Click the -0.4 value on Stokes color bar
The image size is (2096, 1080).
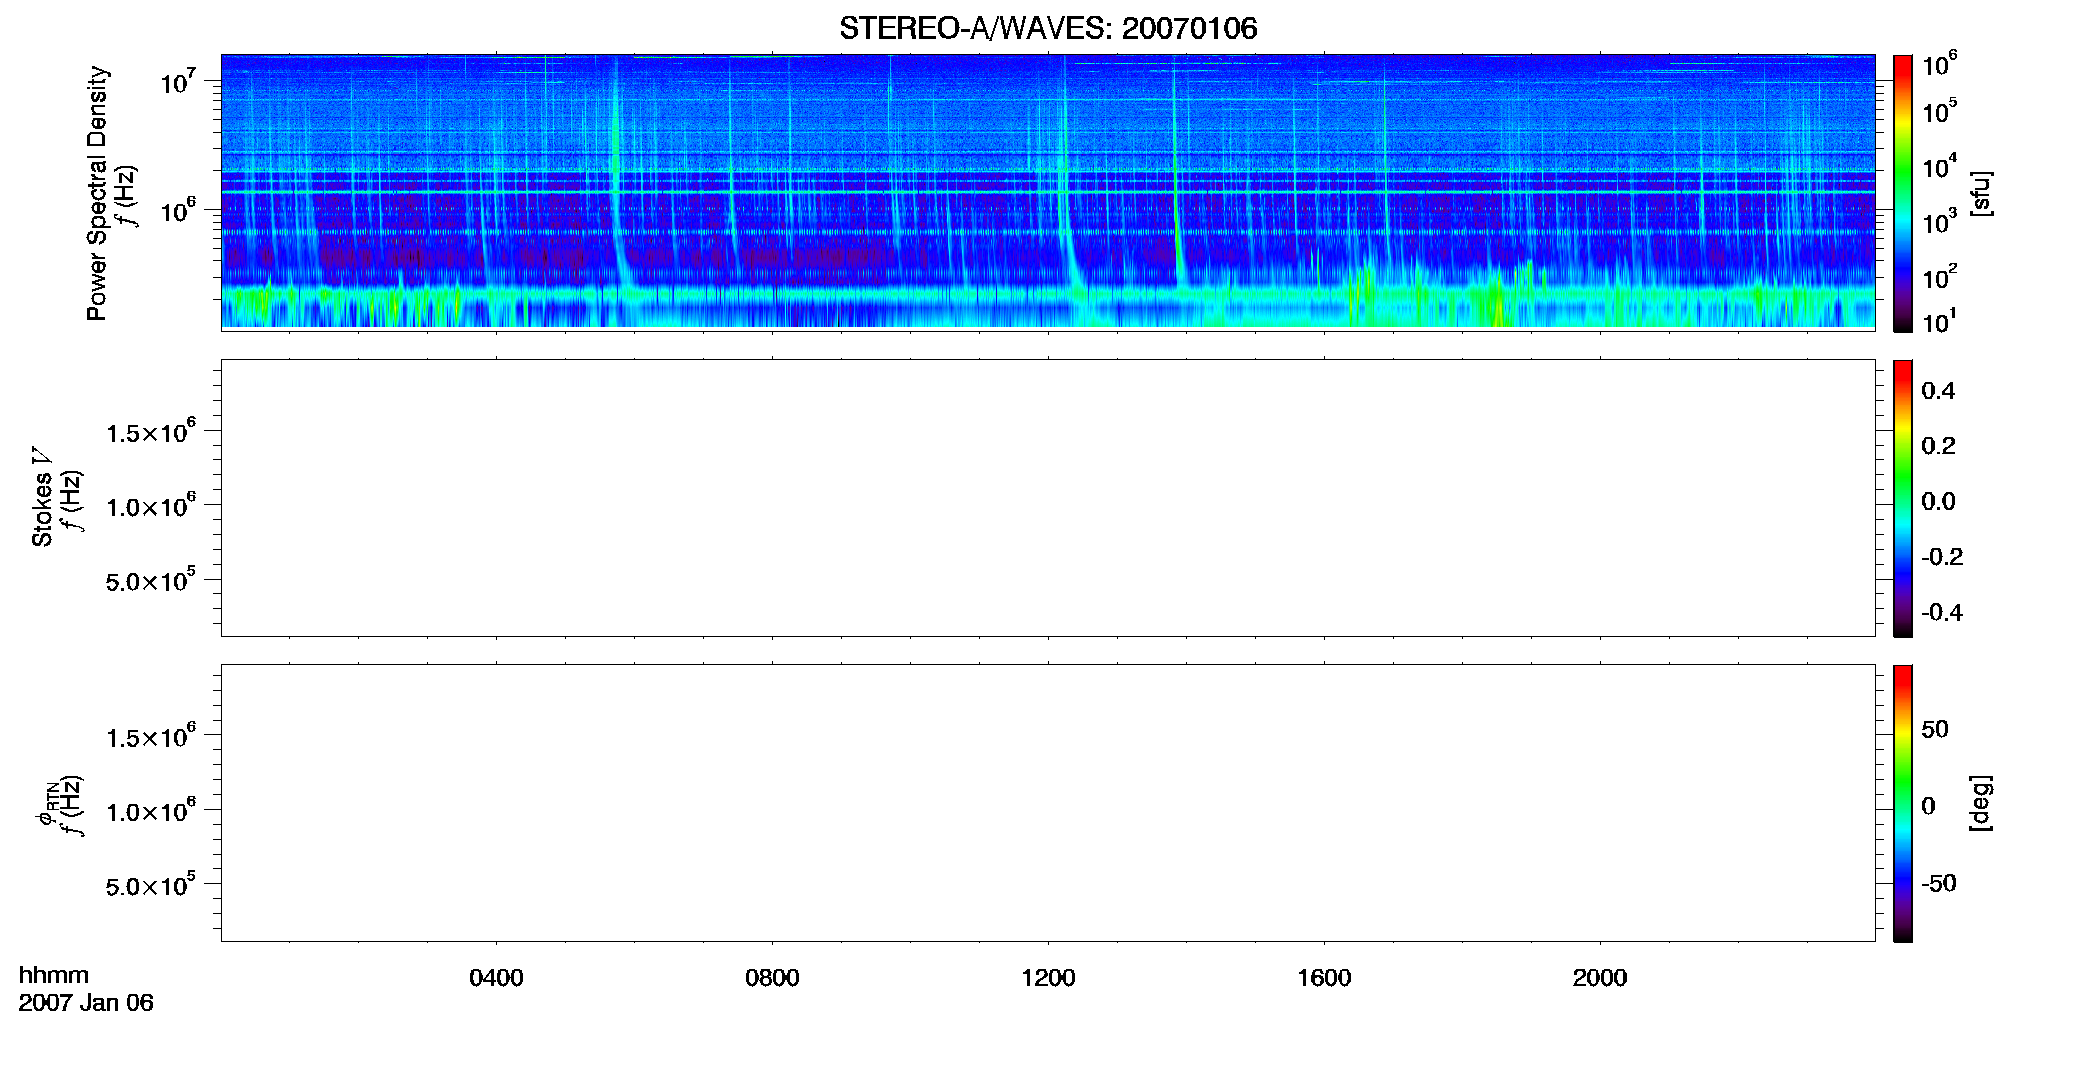coord(1942,612)
